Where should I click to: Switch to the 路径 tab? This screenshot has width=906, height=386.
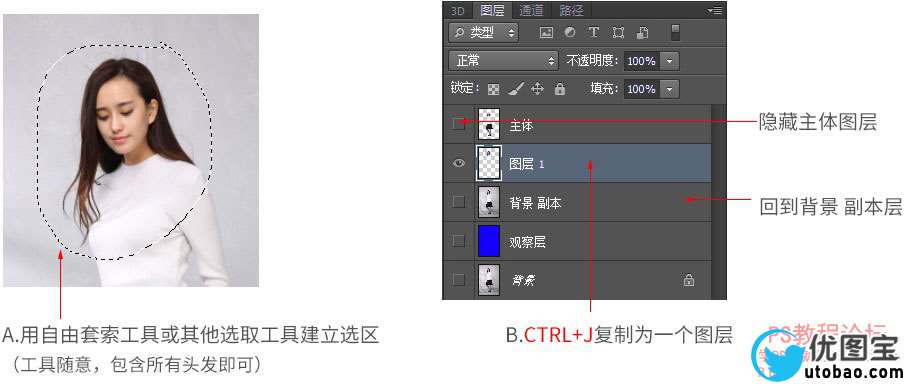pyautogui.click(x=571, y=10)
